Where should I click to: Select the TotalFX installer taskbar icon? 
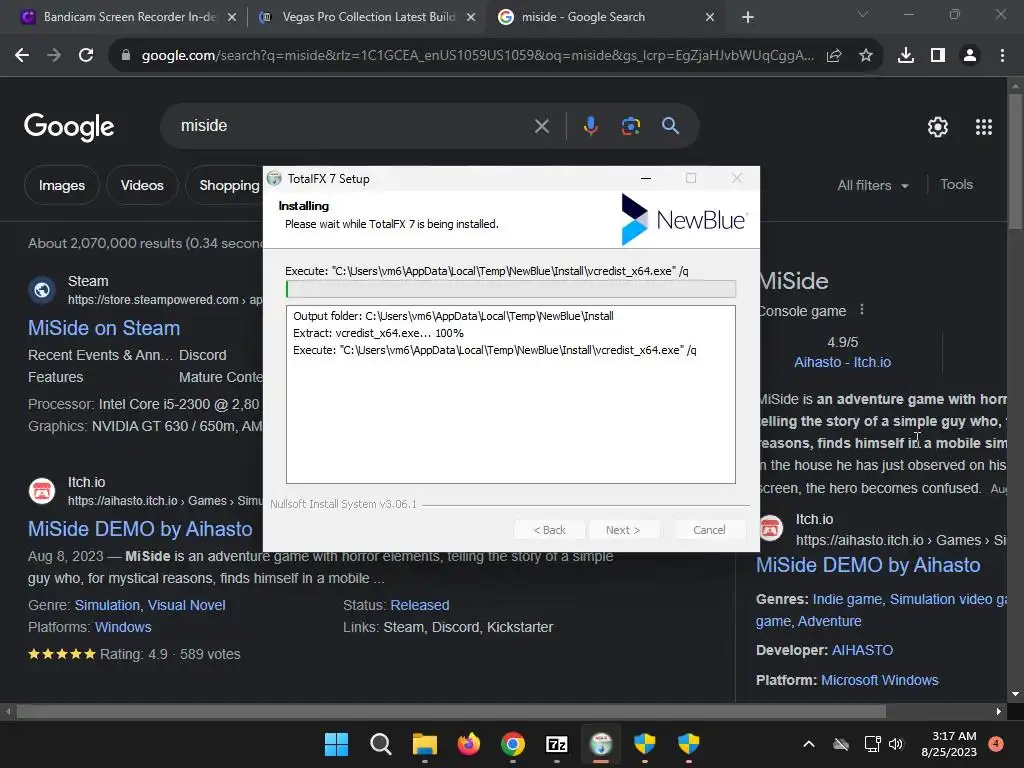601,744
